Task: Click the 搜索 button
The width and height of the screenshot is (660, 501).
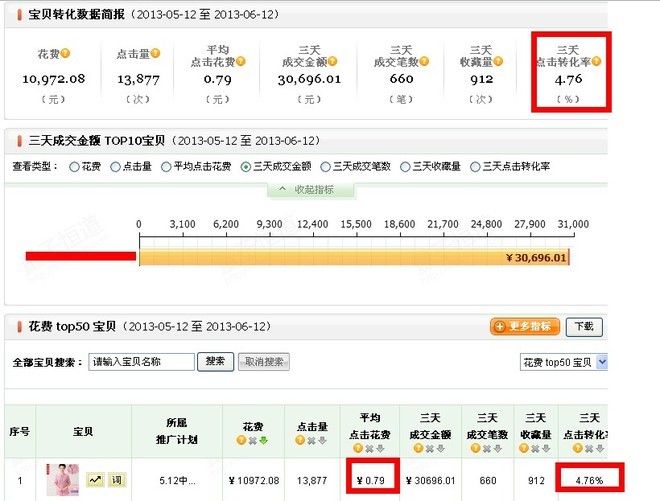Action: tap(216, 362)
